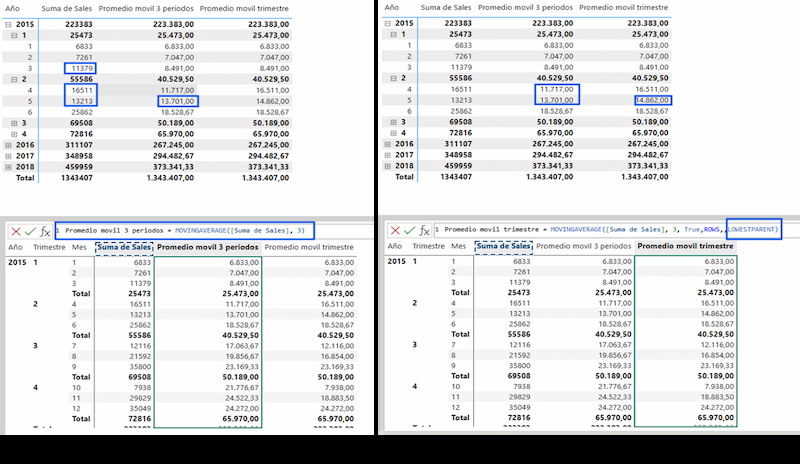Collapse quarter 2 in the top-left matrix
The height and width of the screenshot is (464, 800).
(15, 77)
